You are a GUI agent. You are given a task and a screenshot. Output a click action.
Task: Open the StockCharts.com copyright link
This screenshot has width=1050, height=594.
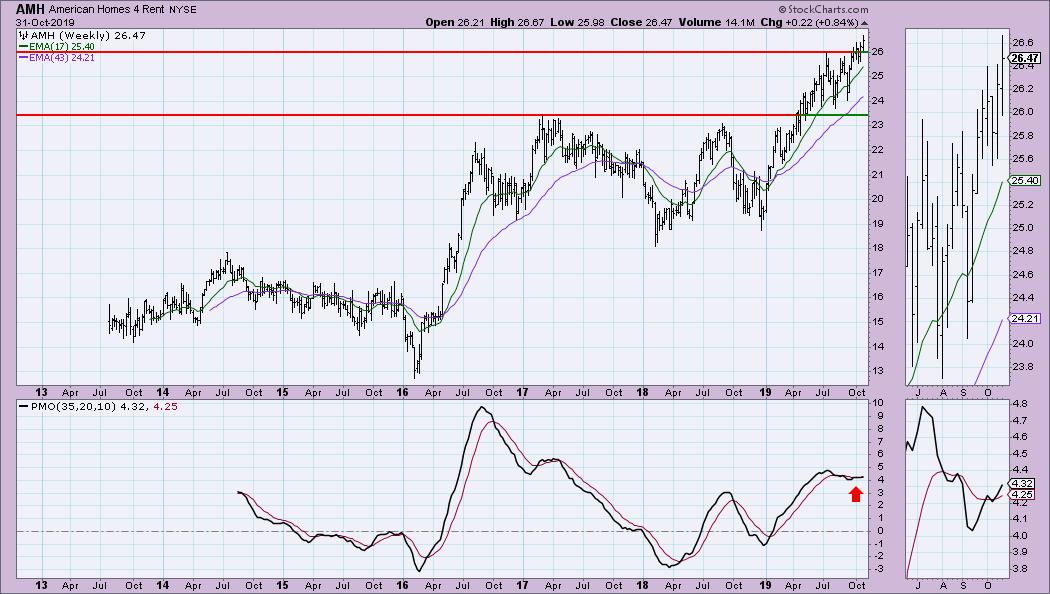coord(823,9)
